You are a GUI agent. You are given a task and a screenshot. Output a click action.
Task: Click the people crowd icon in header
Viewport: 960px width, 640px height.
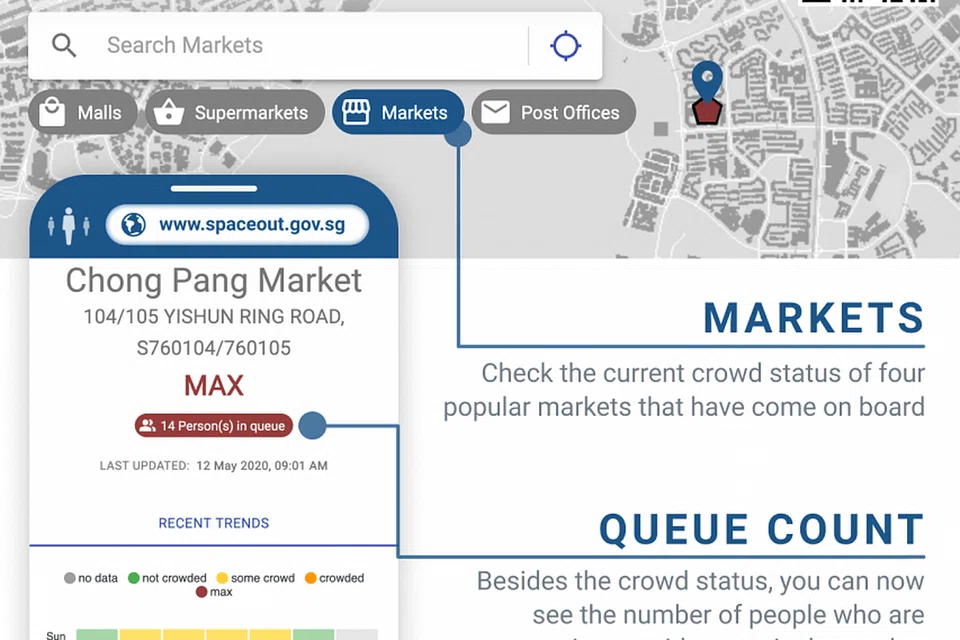[x=69, y=225]
